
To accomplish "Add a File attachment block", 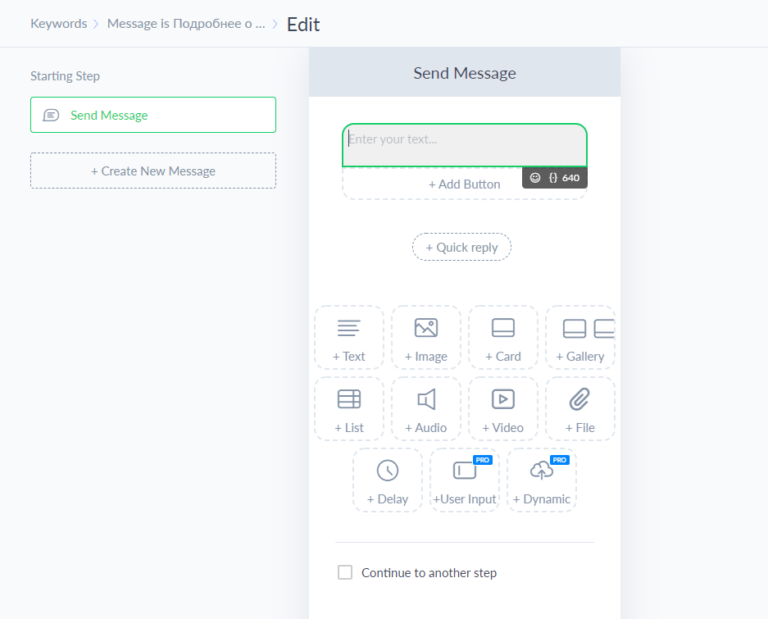I will coord(580,409).
